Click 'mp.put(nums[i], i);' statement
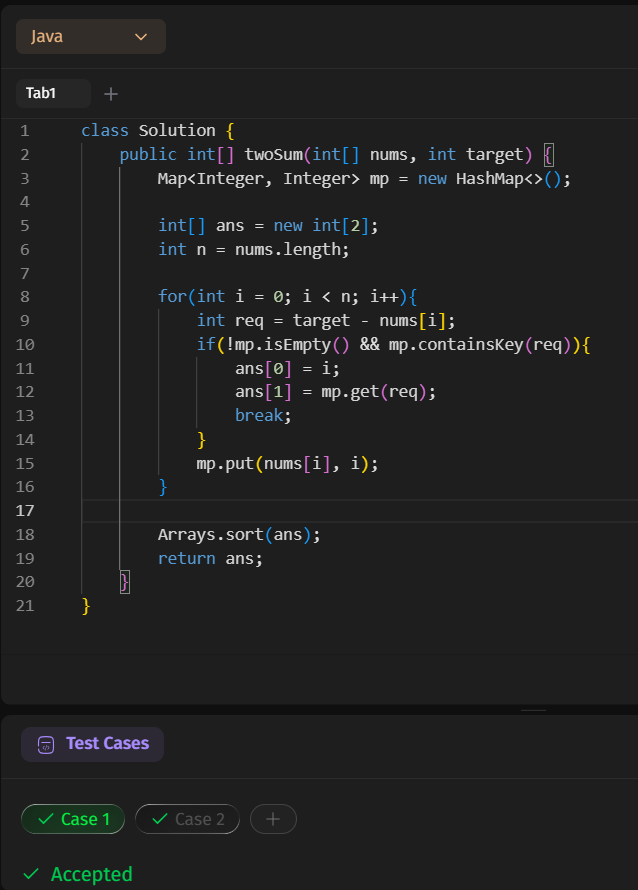Viewport: 638px width, 890px height. coord(287,464)
